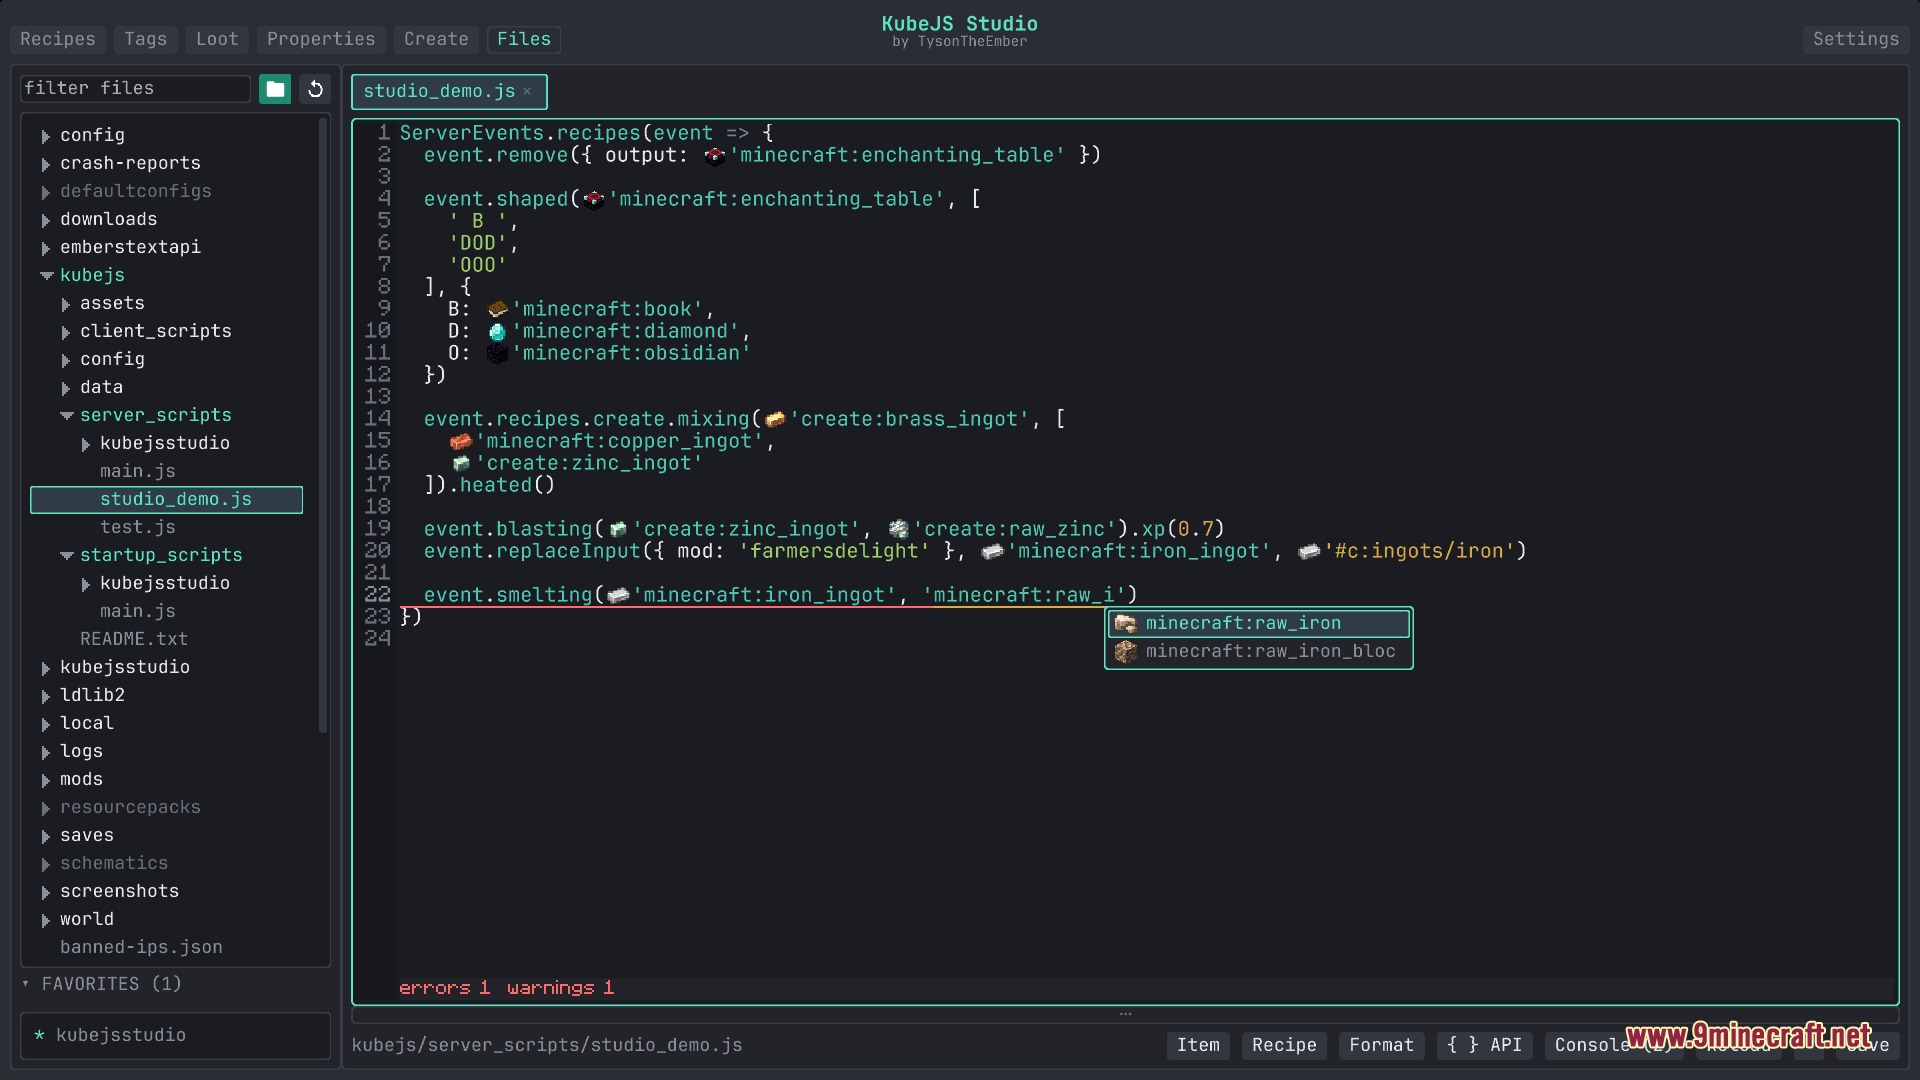Click the errors 1 status indicator

point(444,988)
